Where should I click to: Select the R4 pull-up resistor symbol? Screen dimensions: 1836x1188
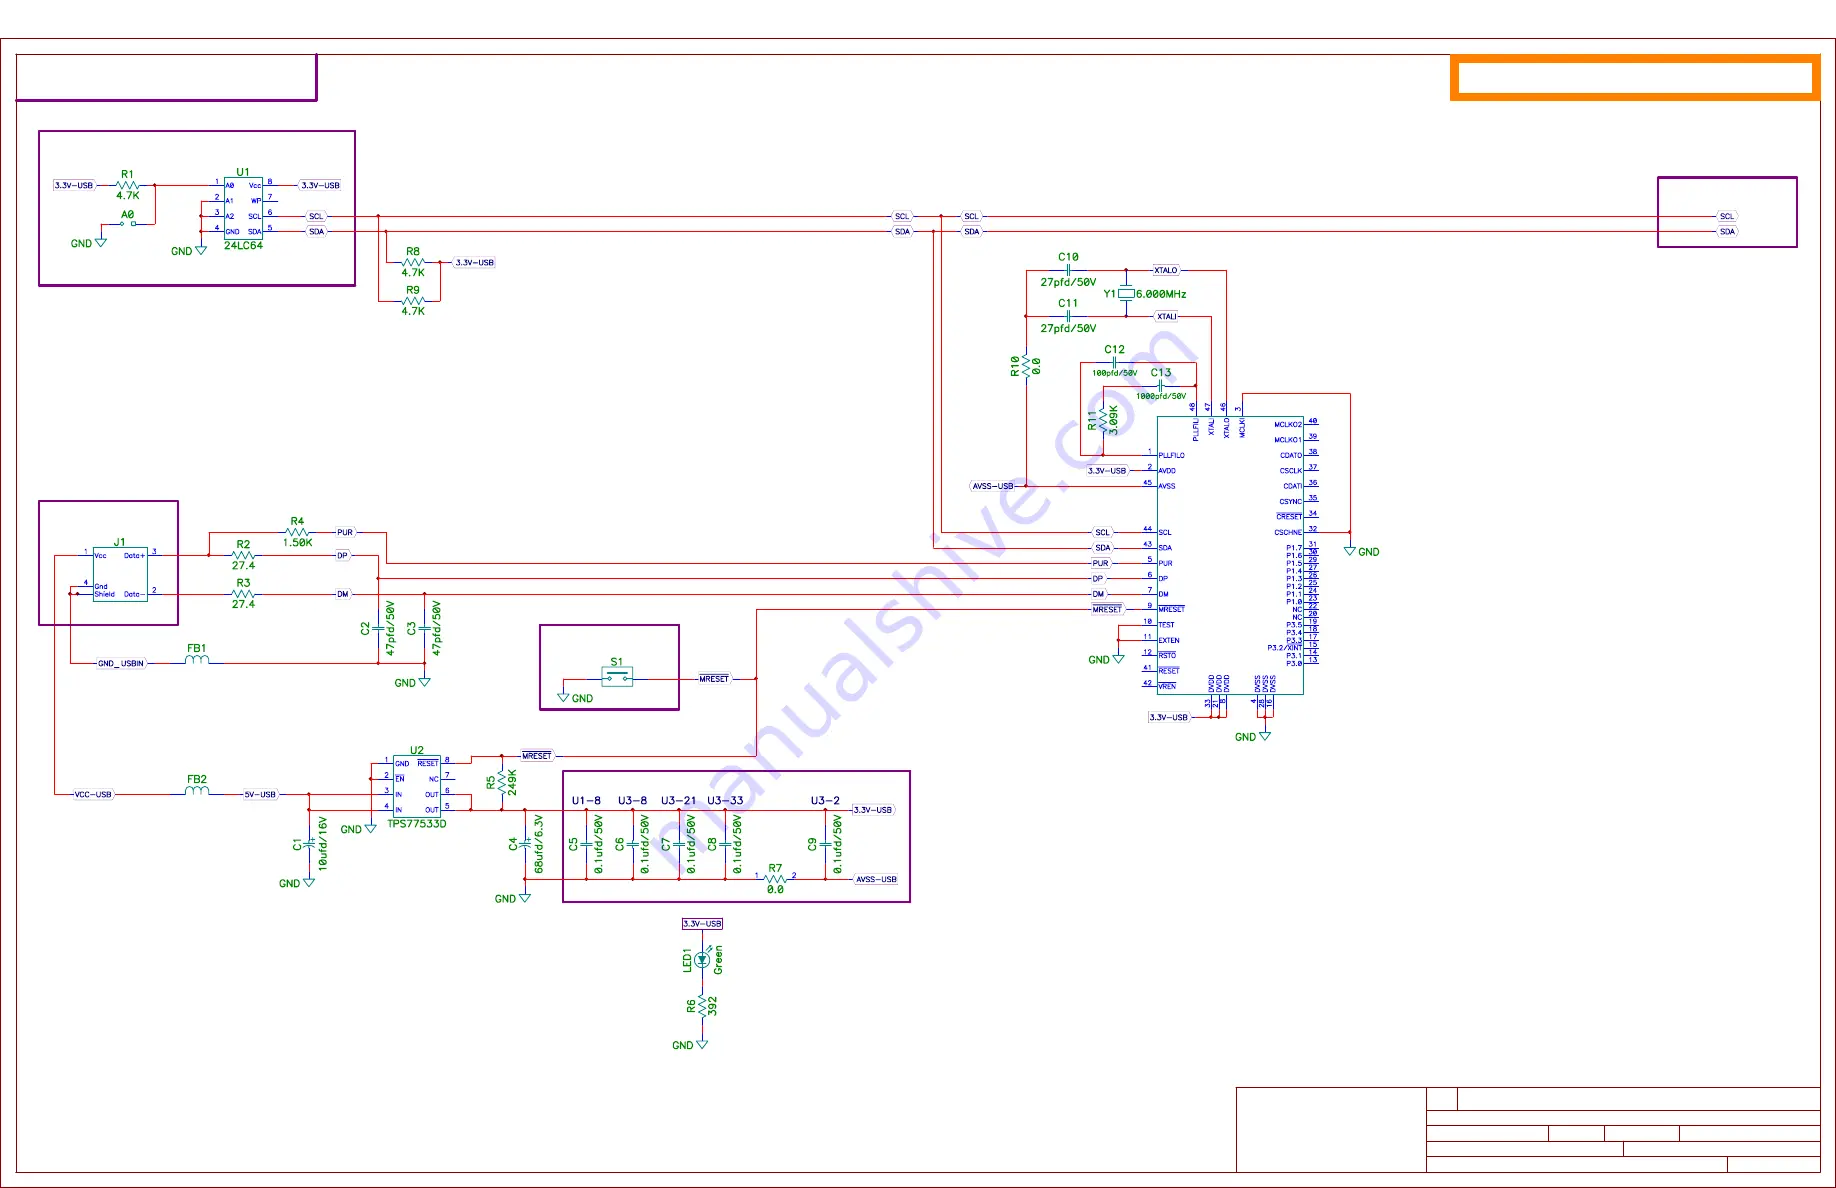click(x=297, y=532)
